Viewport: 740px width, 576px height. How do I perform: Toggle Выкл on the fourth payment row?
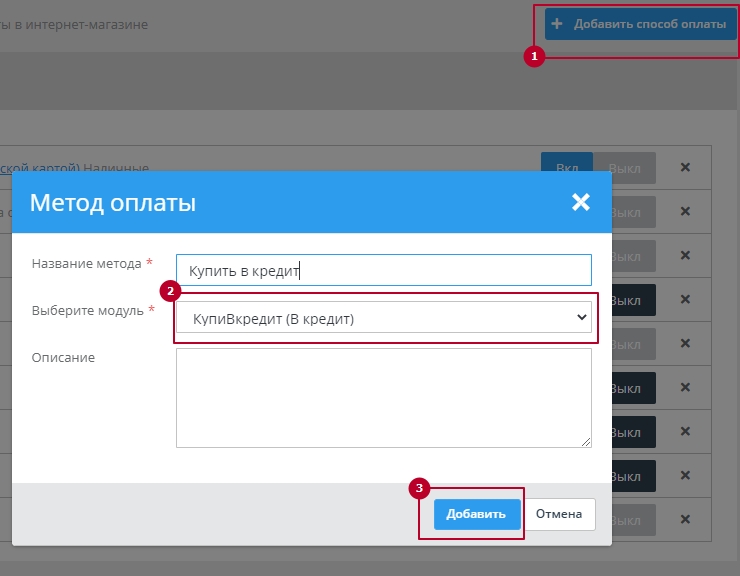(625, 300)
